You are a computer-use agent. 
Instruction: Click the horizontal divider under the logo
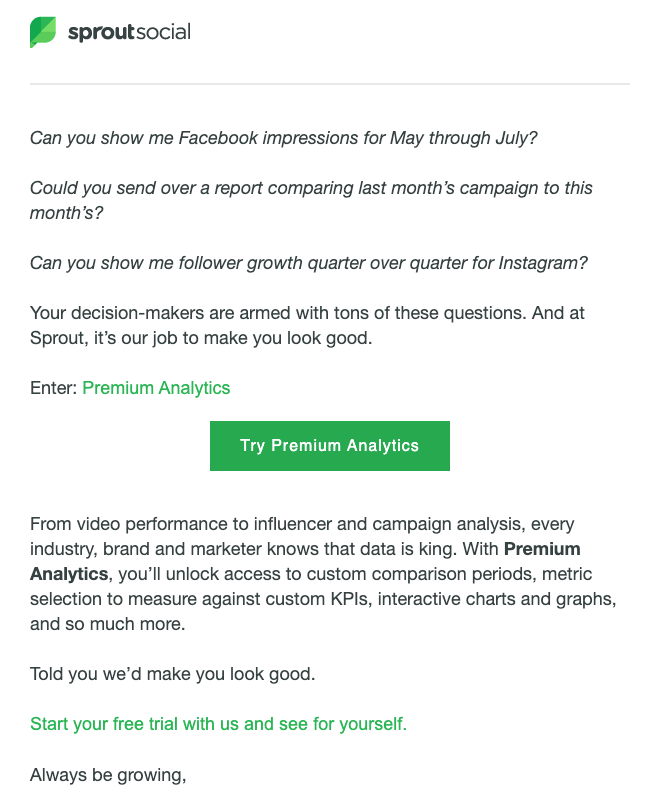(329, 84)
